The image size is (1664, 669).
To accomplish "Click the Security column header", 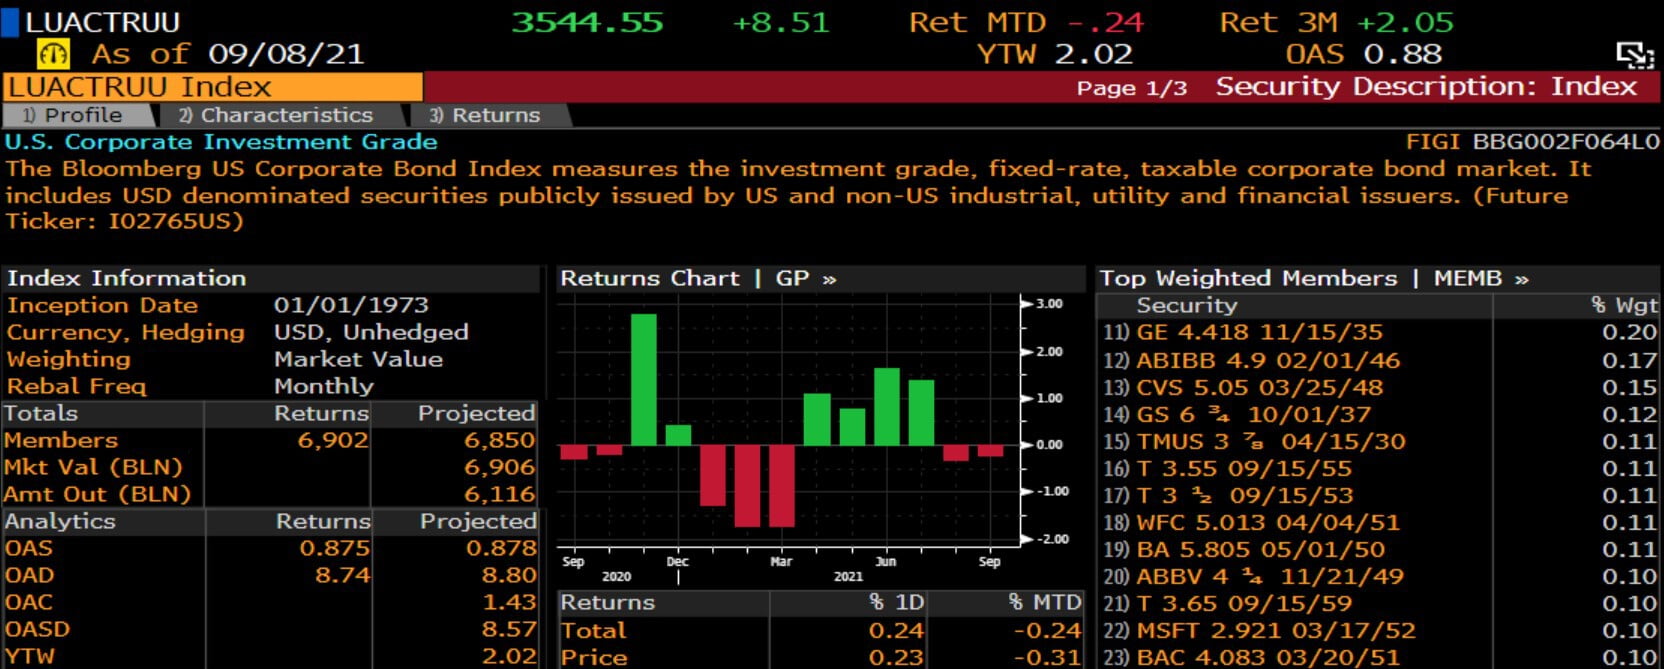I will point(1187,305).
